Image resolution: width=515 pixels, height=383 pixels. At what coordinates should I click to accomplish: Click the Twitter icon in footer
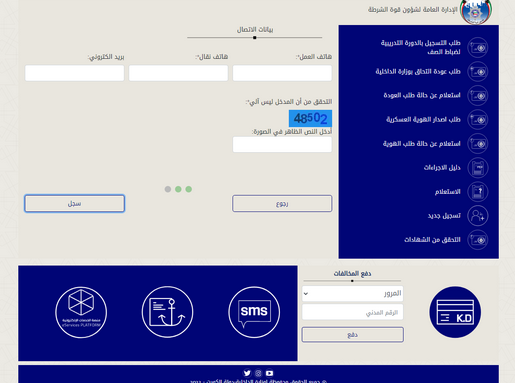pos(247,373)
